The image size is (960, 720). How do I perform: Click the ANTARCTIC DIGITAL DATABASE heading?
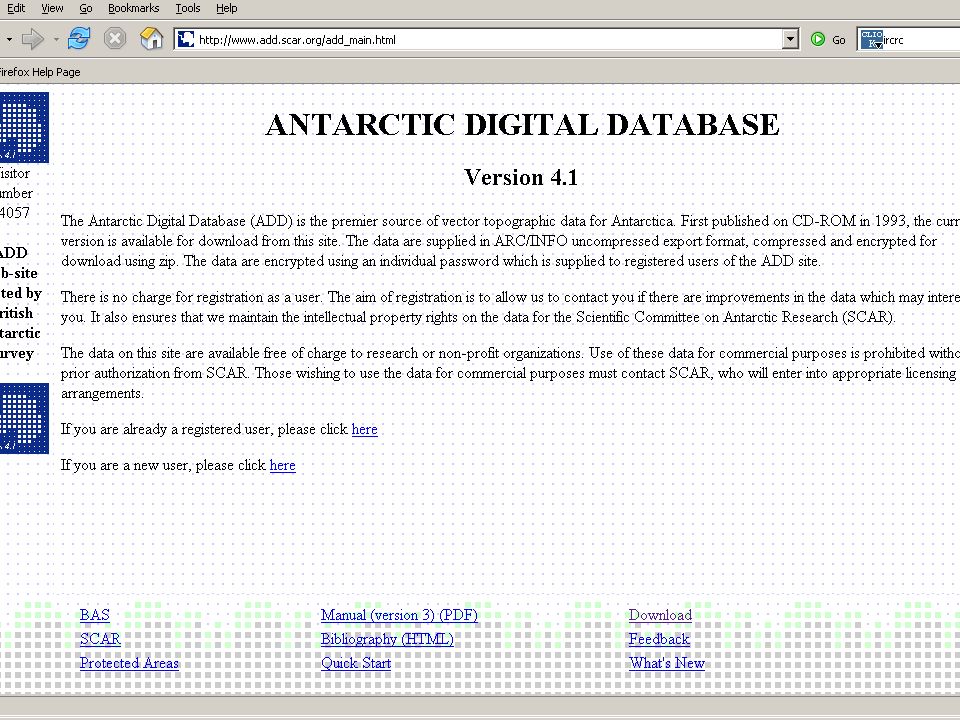(522, 125)
